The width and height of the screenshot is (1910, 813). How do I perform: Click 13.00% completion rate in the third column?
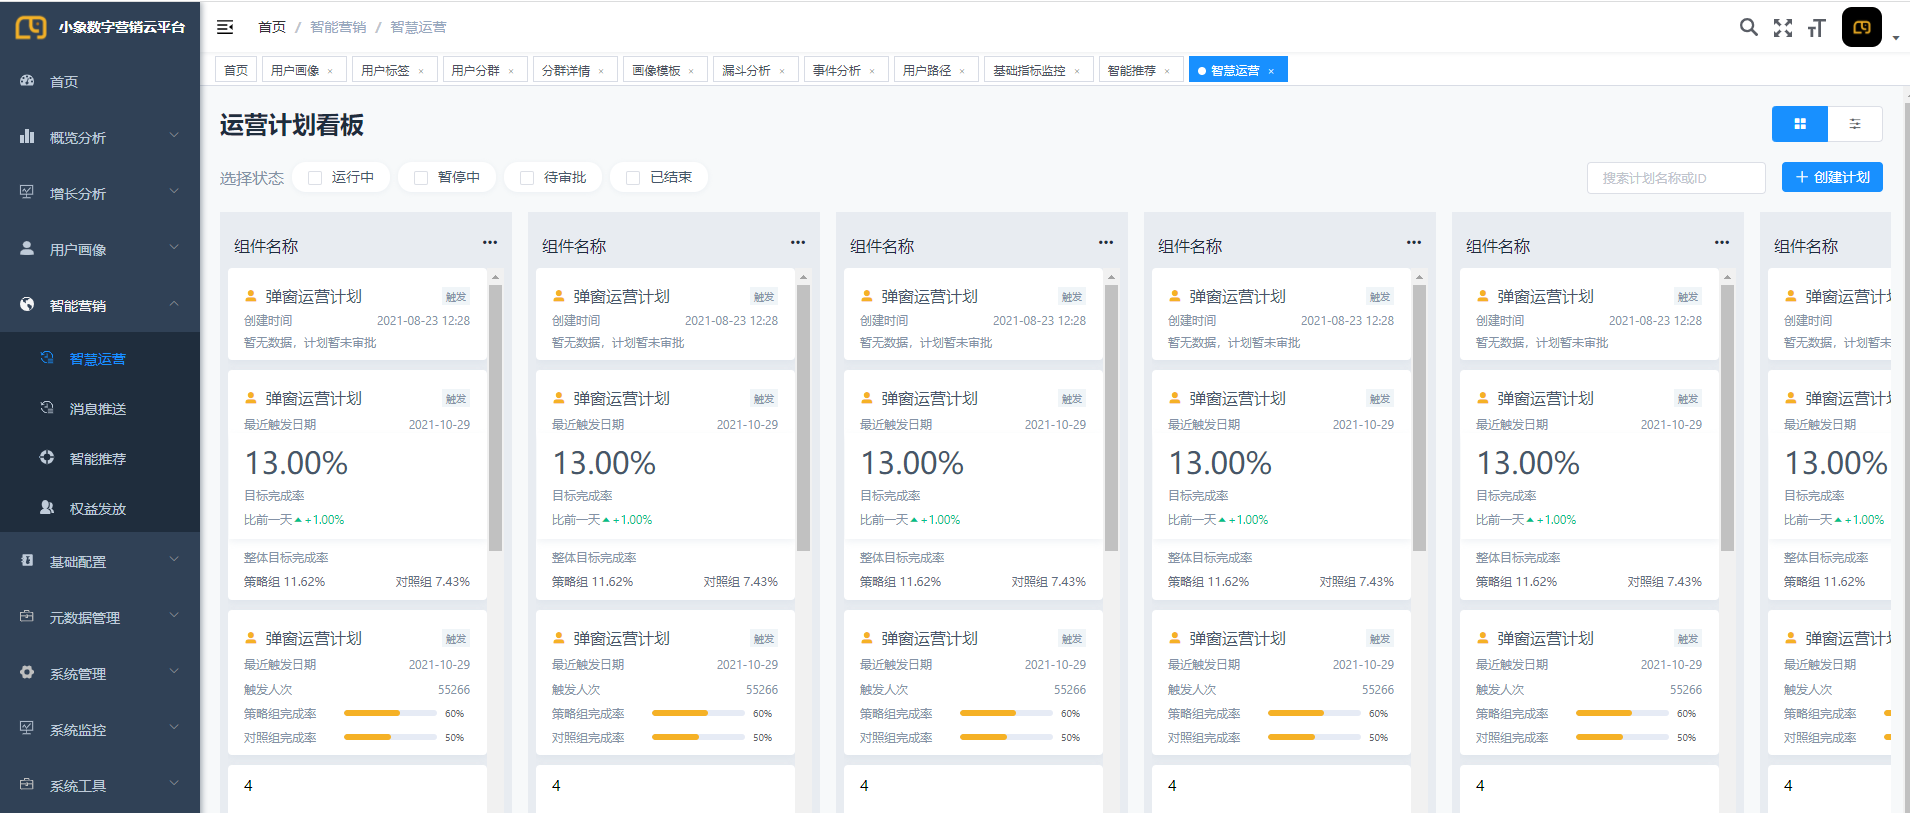point(912,463)
